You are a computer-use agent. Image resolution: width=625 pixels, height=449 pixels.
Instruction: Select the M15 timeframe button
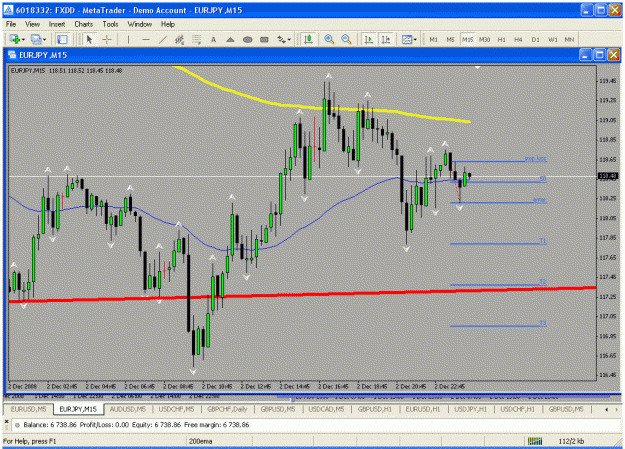[x=467, y=39]
